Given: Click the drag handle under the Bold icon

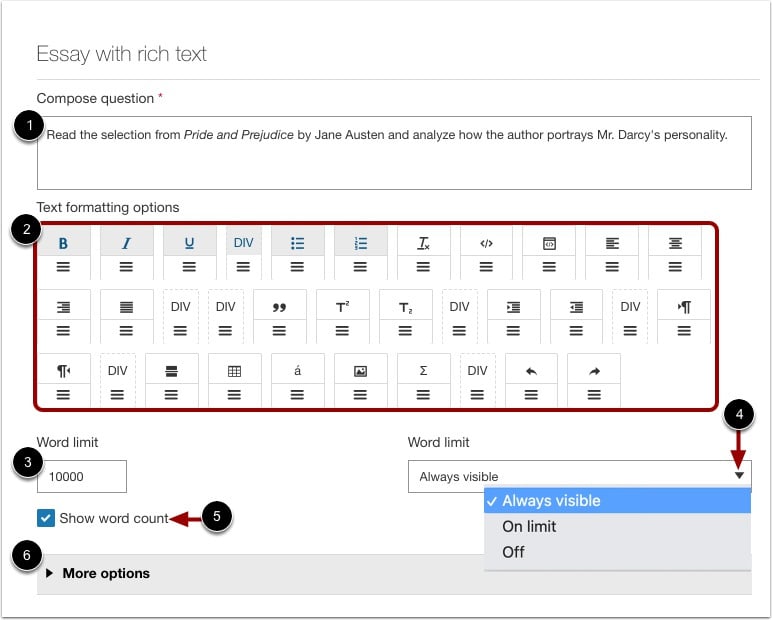Looking at the screenshot, I should [64, 267].
